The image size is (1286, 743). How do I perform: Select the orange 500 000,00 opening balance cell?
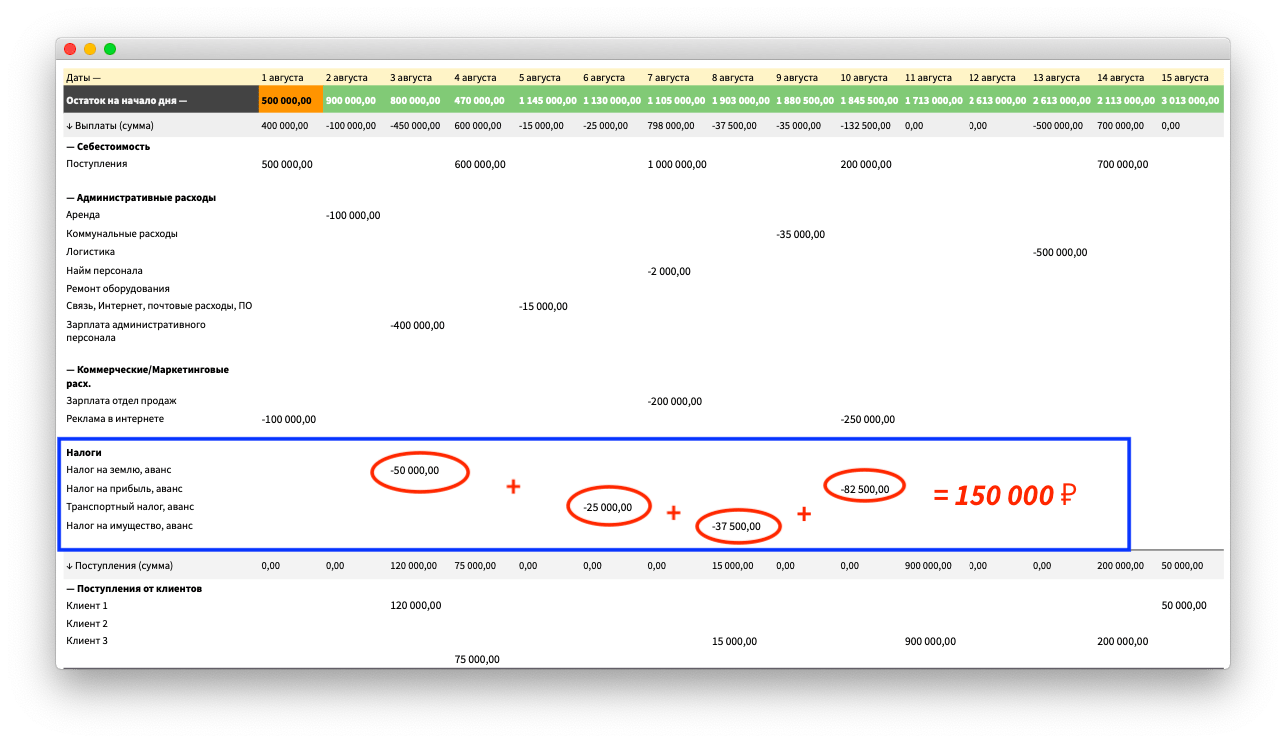point(291,100)
